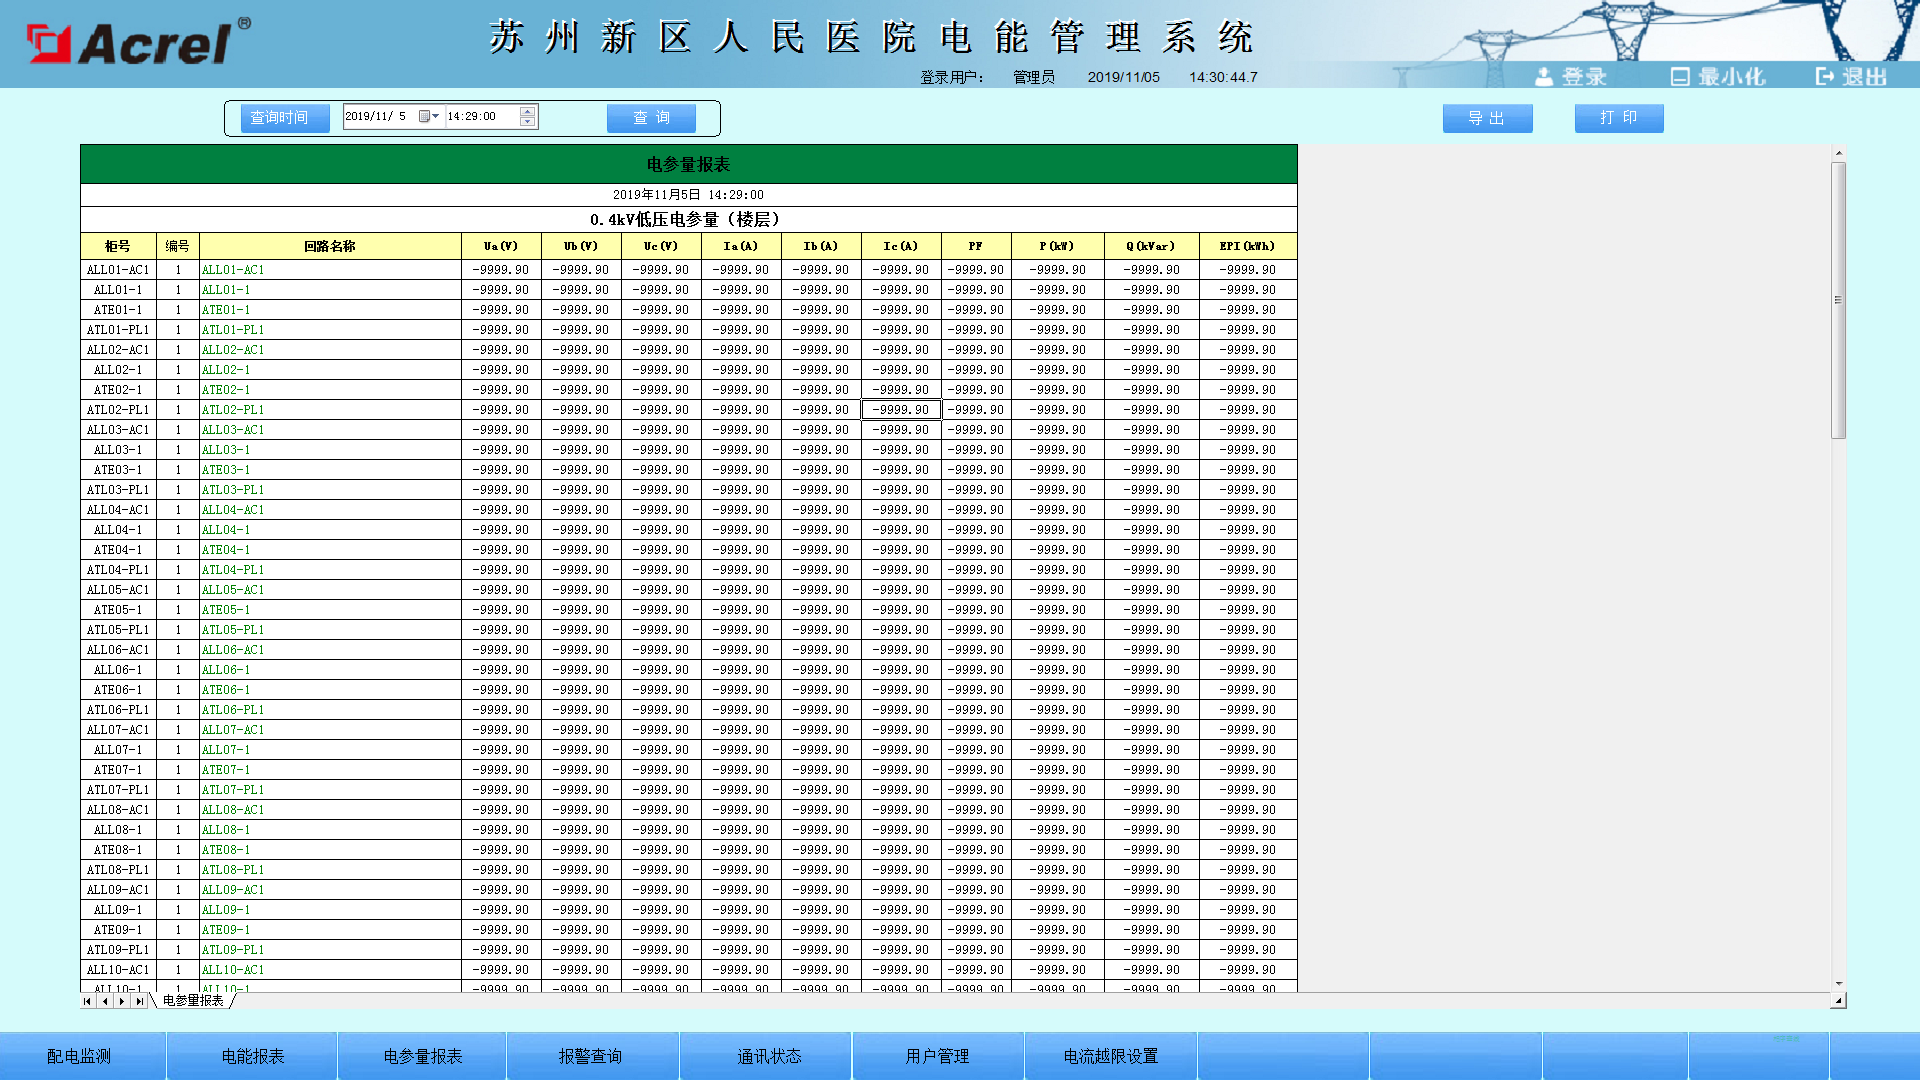Click the Ua(V) column header

[501, 246]
